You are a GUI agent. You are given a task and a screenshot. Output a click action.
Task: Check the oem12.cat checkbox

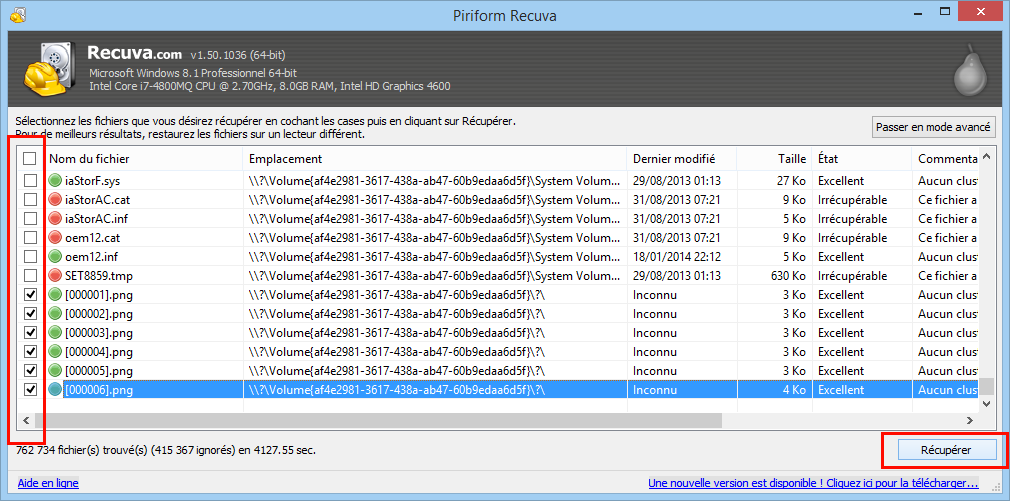point(30,238)
